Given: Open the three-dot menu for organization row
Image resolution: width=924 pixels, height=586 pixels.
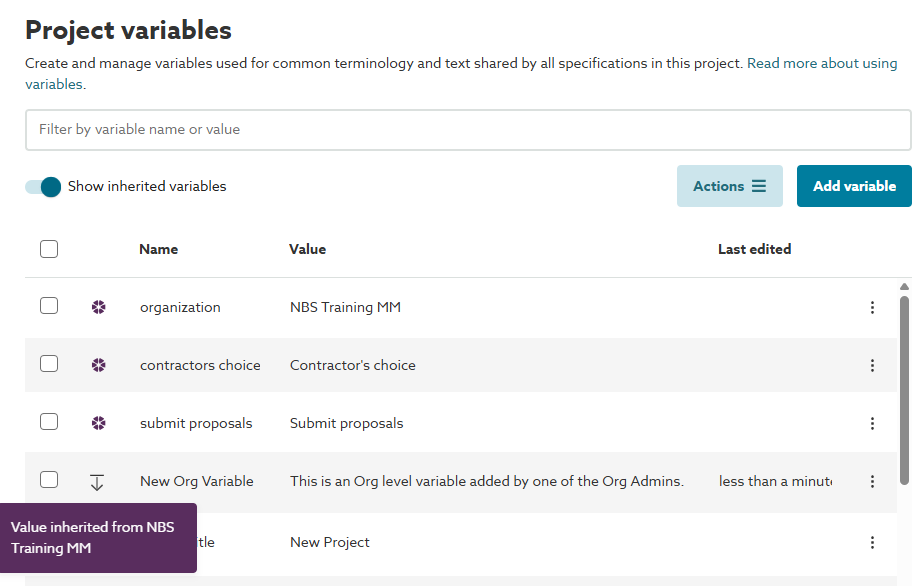Looking at the screenshot, I should pos(872,308).
